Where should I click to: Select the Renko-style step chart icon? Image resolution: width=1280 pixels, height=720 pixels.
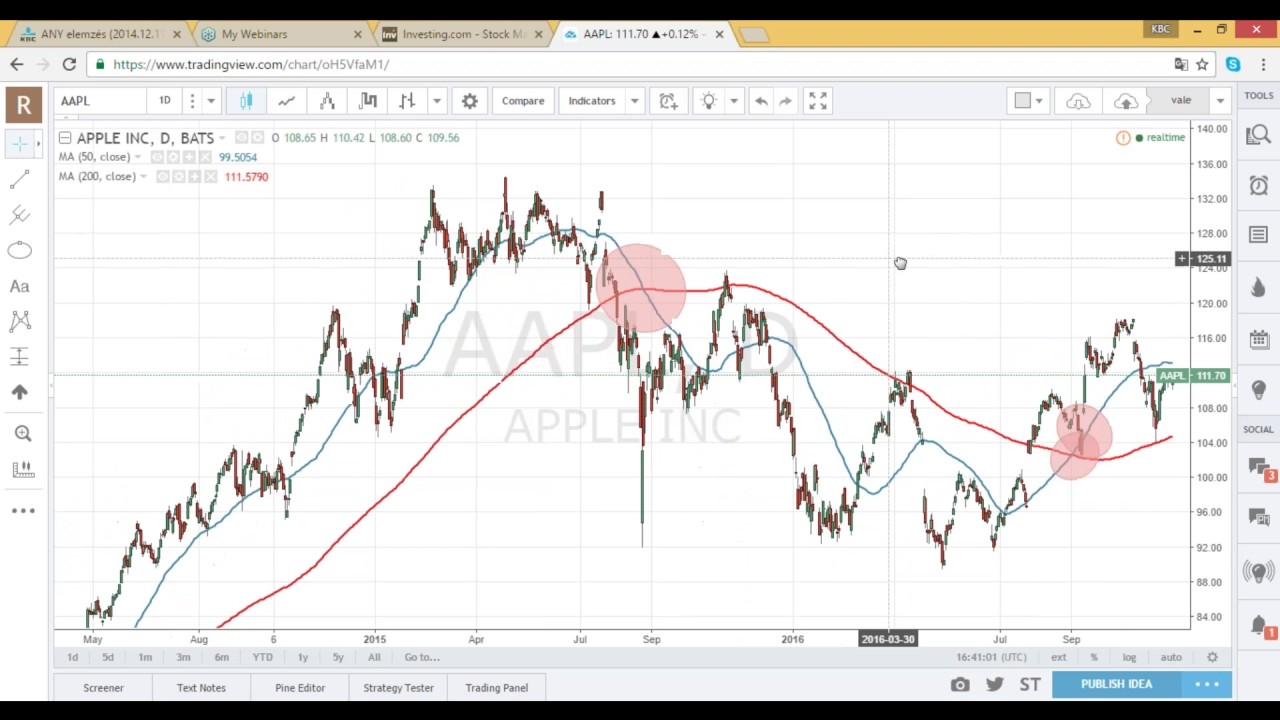click(x=368, y=101)
